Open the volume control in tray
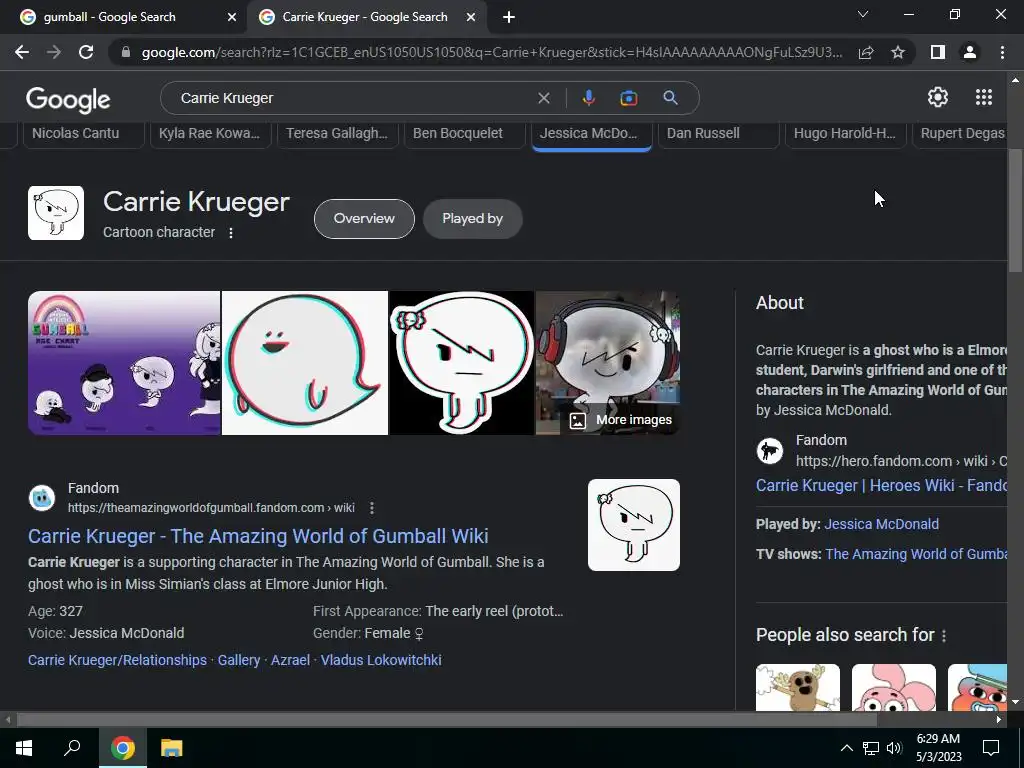The width and height of the screenshot is (1024, 768). click(894, 748)
